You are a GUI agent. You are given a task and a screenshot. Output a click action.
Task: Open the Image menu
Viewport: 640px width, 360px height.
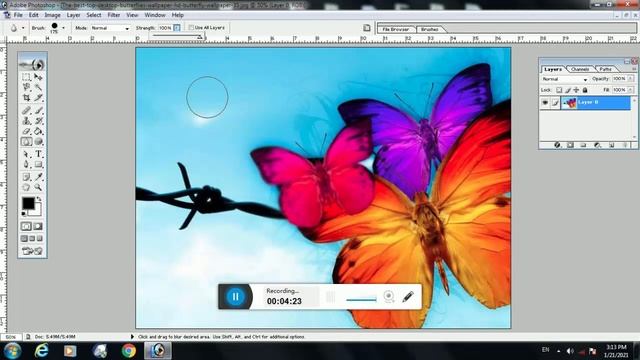pyautogui.click(x=52, y=15)
